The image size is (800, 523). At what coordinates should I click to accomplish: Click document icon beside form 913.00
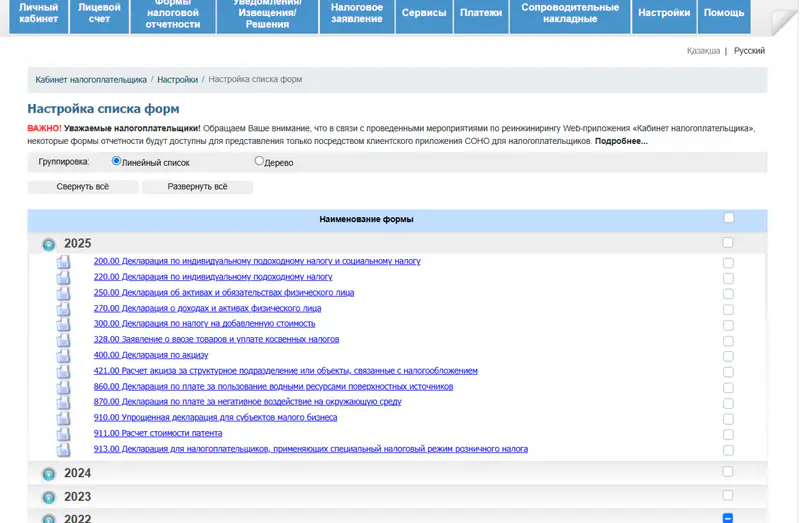click(x=64, y=450)
